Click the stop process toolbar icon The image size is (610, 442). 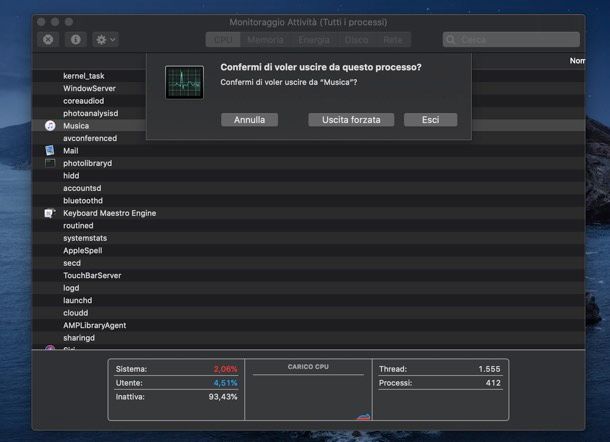pos(48,40)
